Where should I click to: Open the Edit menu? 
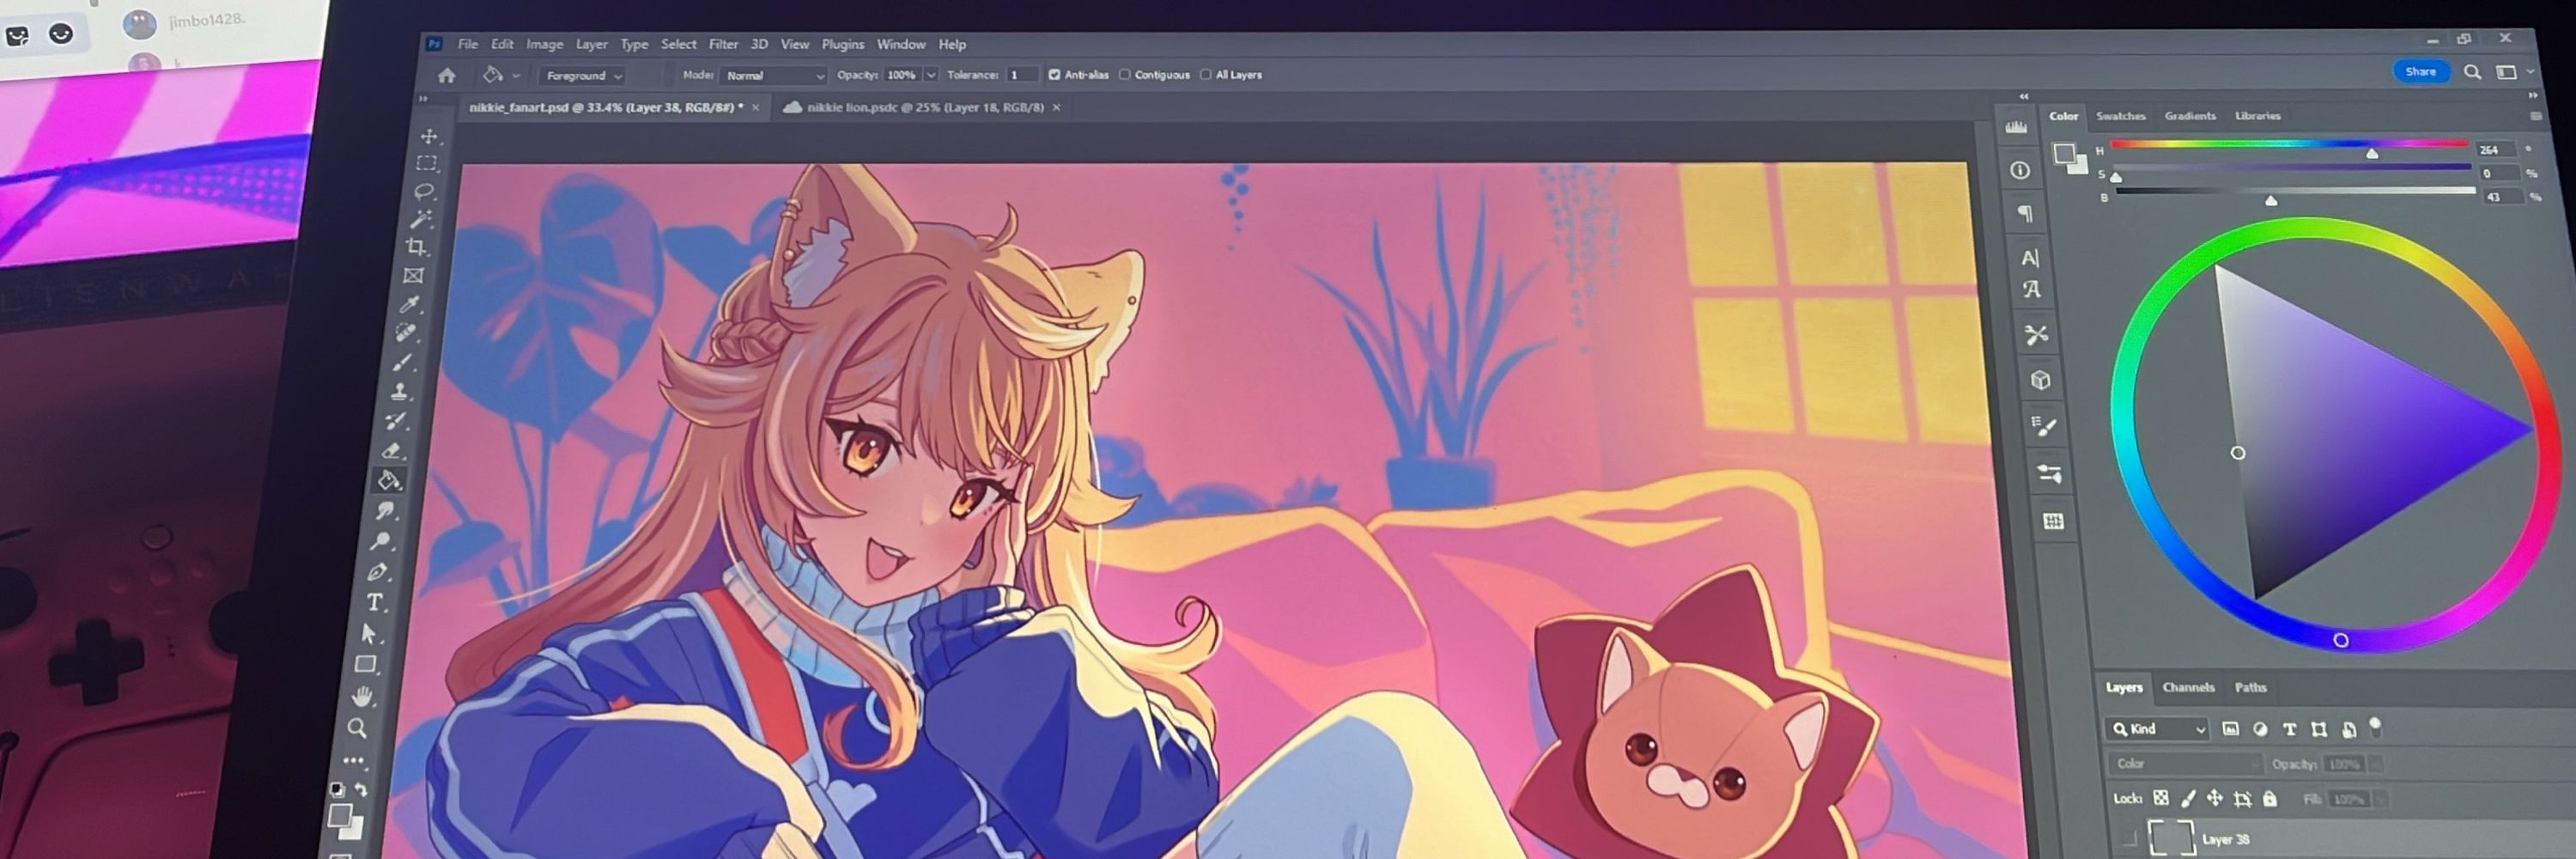(502, 44)
